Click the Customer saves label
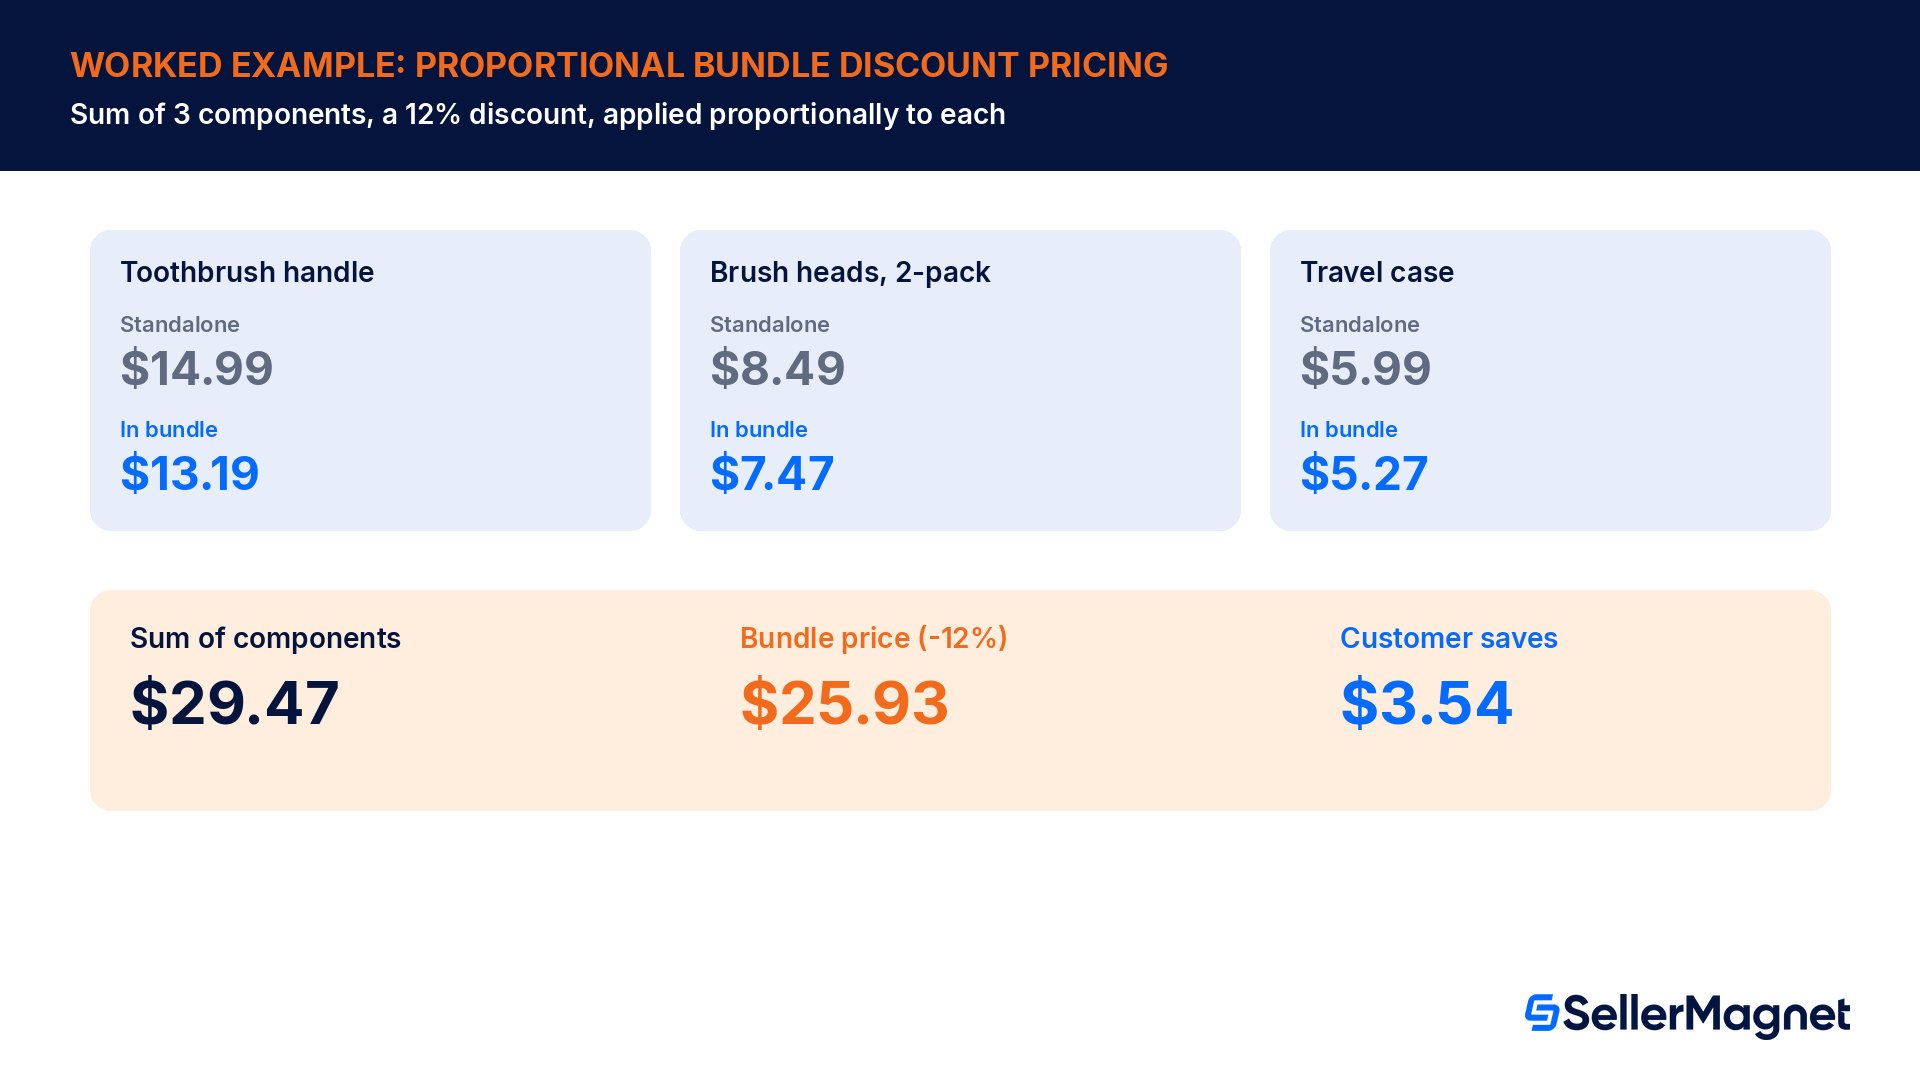The height and width of the screenshot is (1080, 1920). [x=1449, y=638]
